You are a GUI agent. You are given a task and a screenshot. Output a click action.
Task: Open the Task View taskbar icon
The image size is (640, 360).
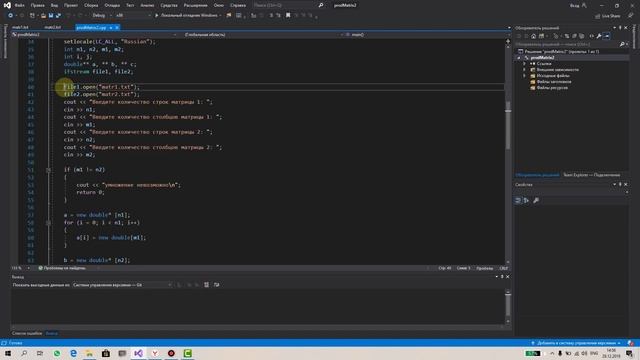[40, 353]
